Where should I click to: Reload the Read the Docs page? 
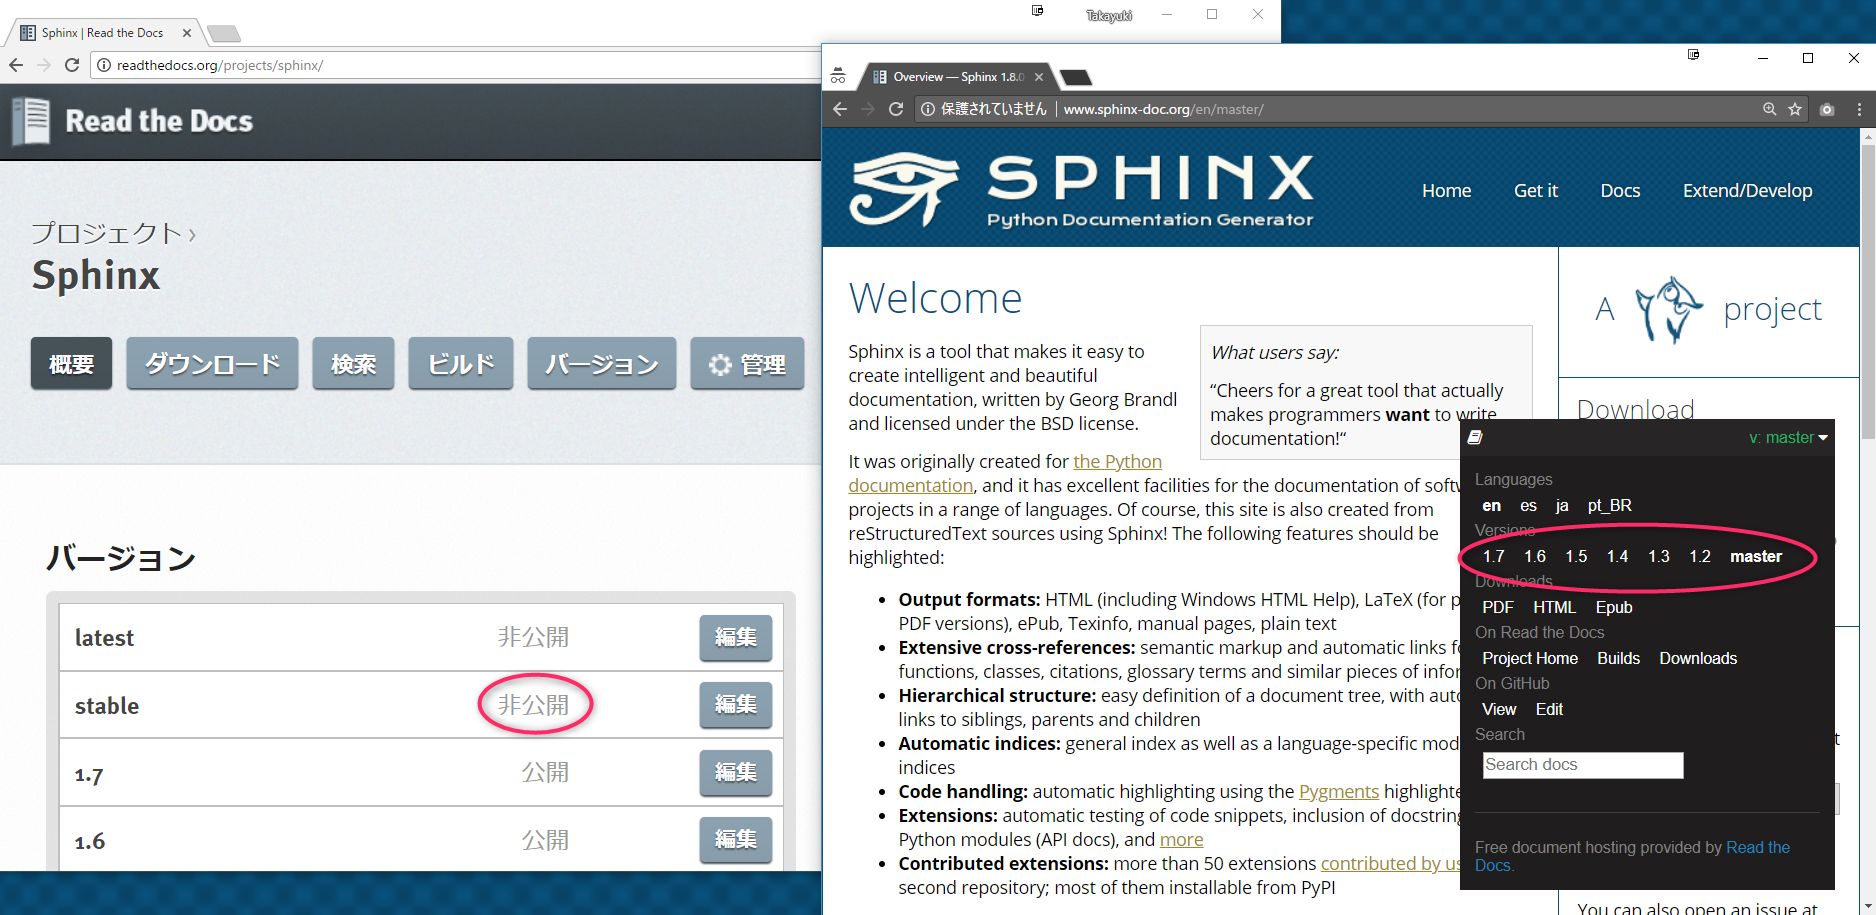[x=72, y=65]
